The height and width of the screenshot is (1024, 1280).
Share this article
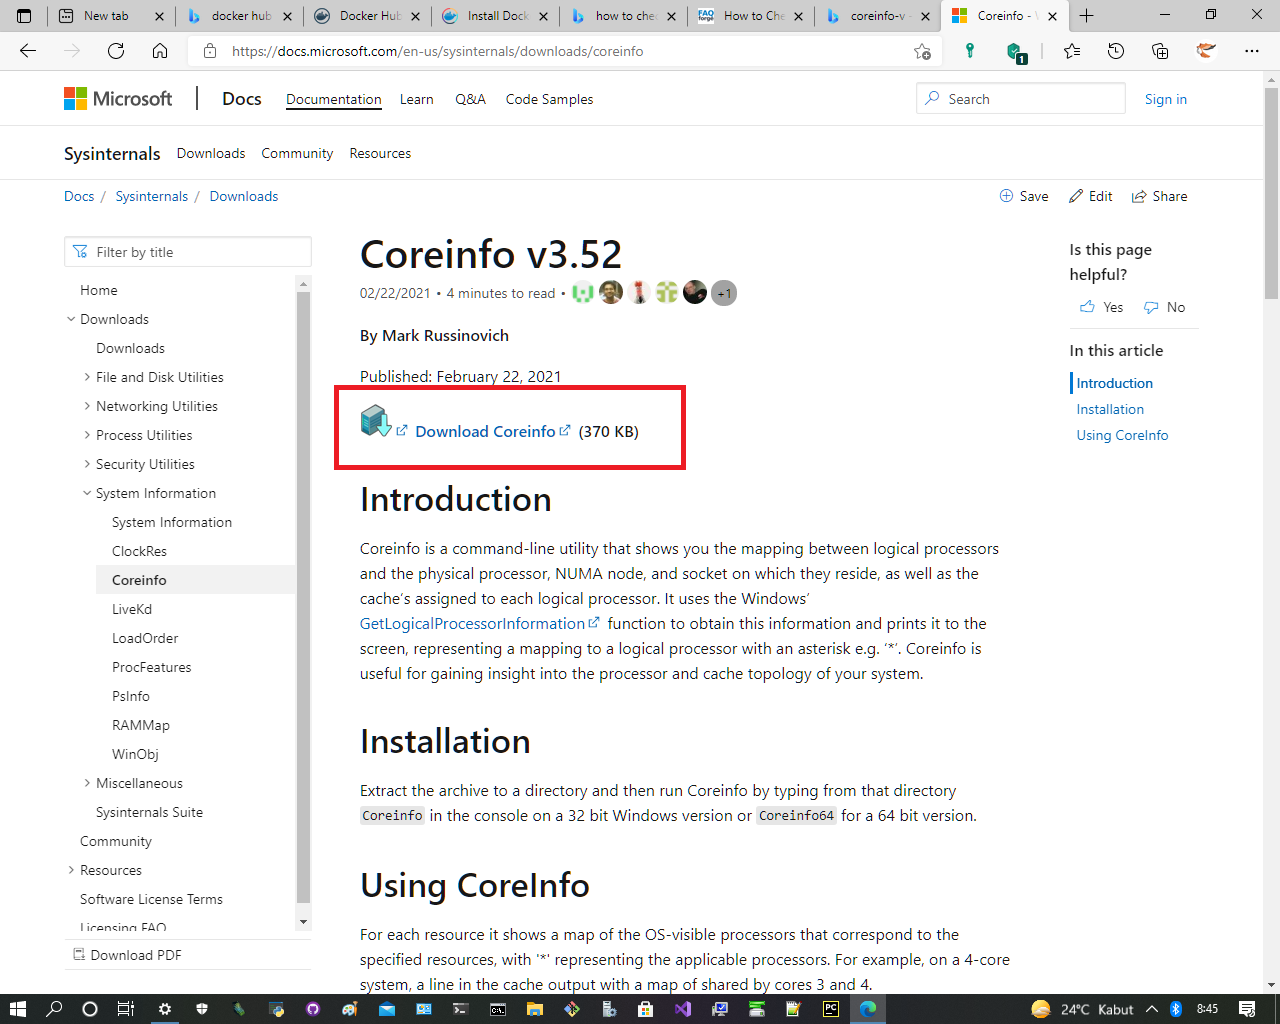[x=1159, y=196]
